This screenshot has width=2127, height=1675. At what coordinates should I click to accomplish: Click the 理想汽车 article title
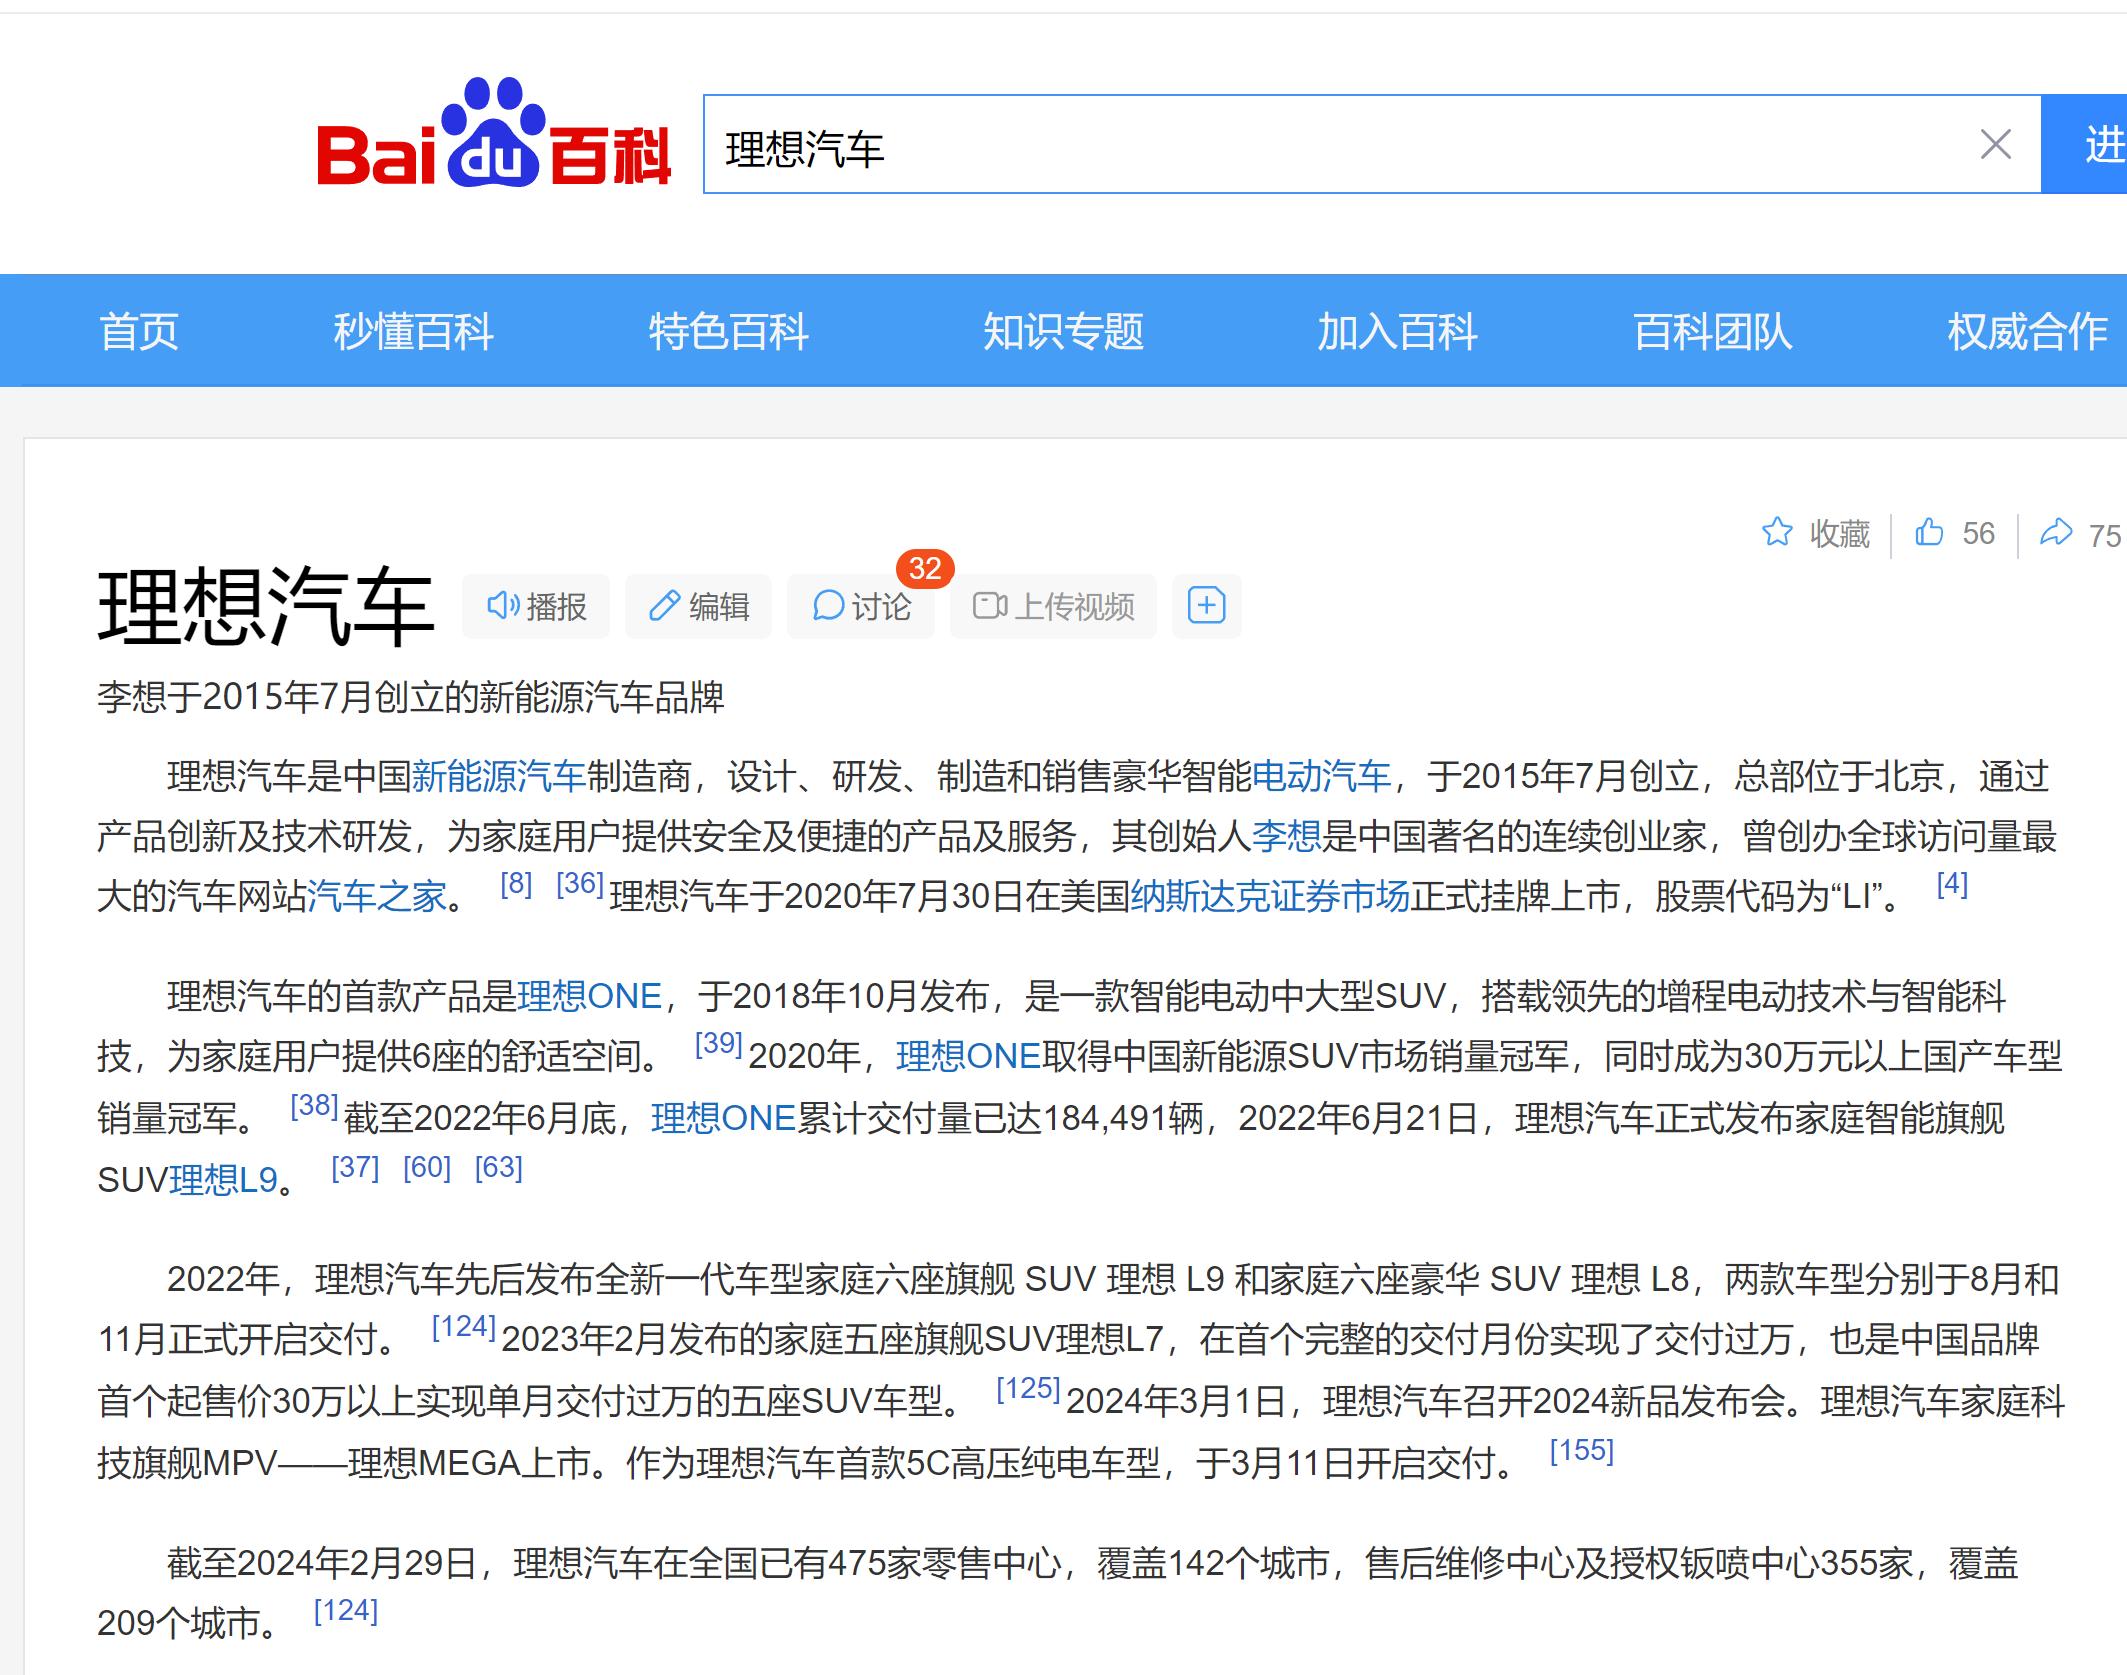click(x=266, y=606)
